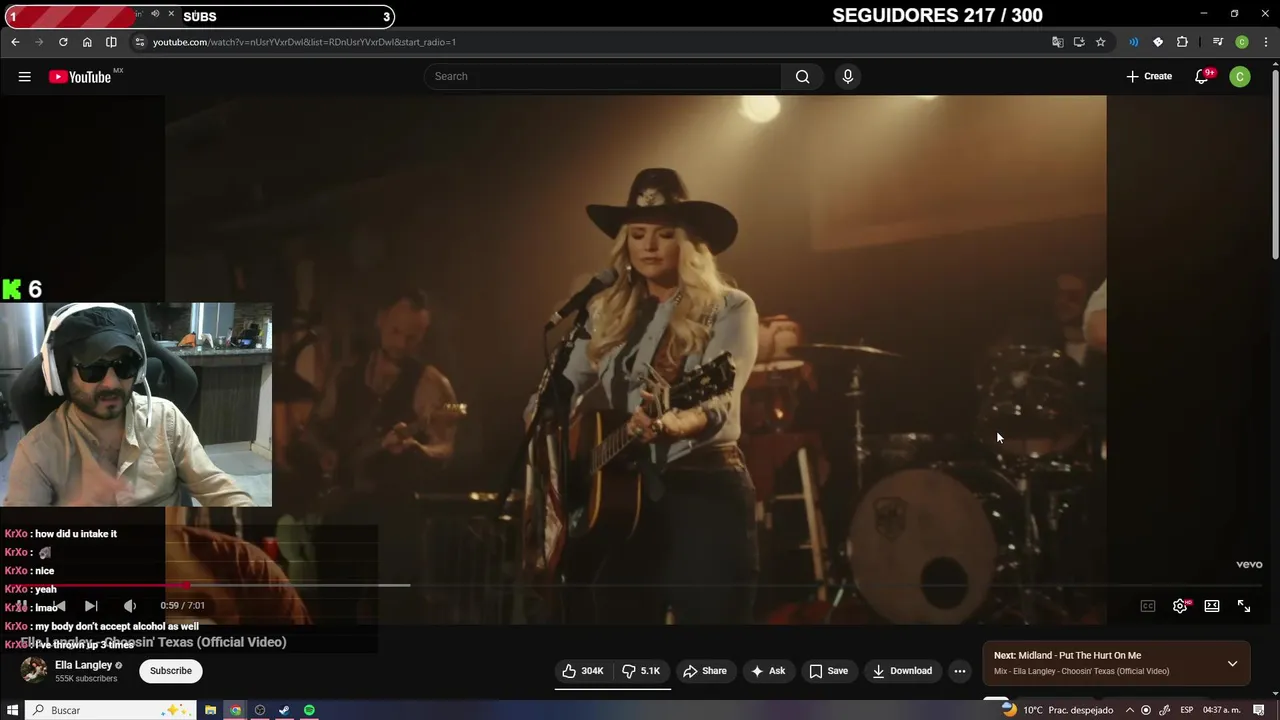Open the browser three-dot menu
This screenshot has height=720, width=1280.
pyautogui.click(x=1264, y=42)
